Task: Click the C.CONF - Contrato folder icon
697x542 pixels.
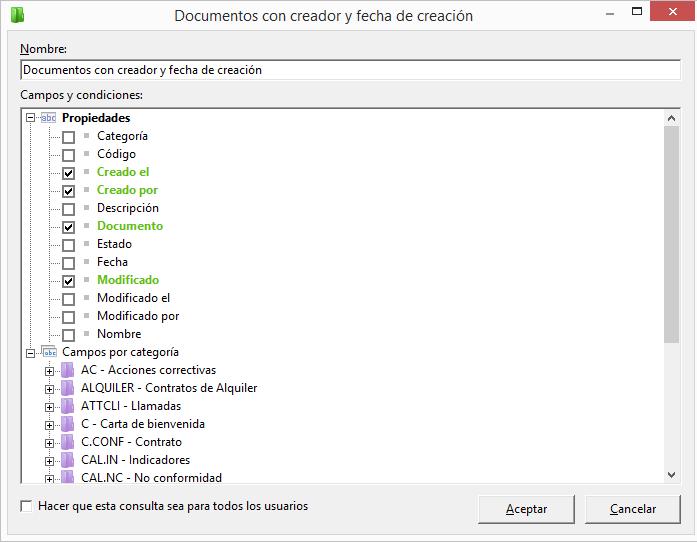Action: (68, 442)
